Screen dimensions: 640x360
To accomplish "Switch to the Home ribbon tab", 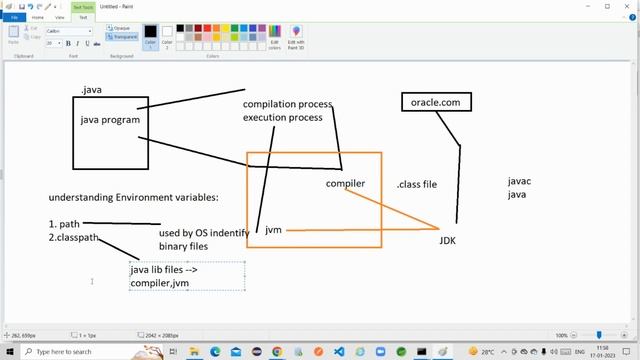I will 38,18.
